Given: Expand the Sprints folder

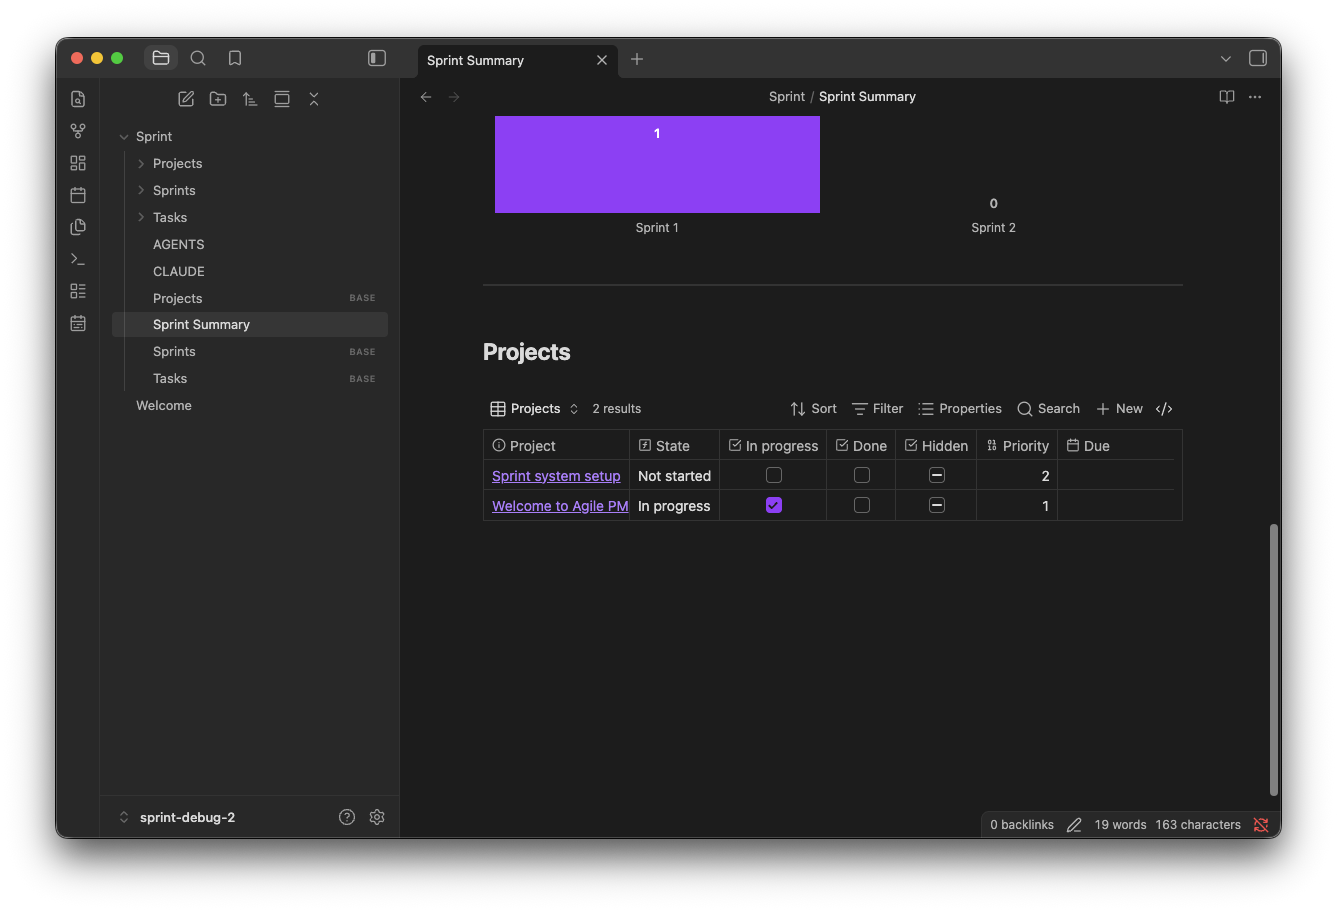Looking at the screenshot, I should click(141, 190).
